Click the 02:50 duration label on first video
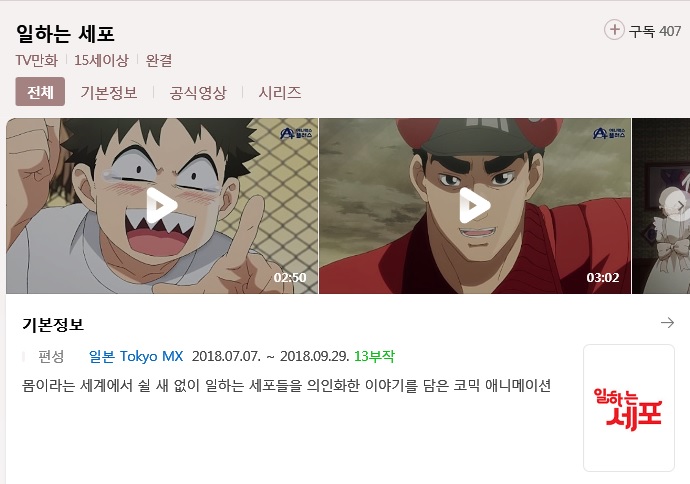This screenshot has width=690, height=484. point(290,277)
